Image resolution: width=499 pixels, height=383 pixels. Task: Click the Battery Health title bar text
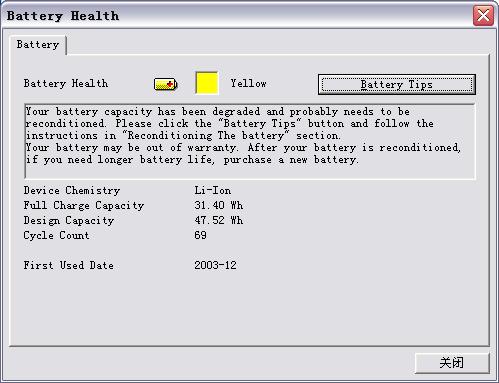[x=63, y=16]
